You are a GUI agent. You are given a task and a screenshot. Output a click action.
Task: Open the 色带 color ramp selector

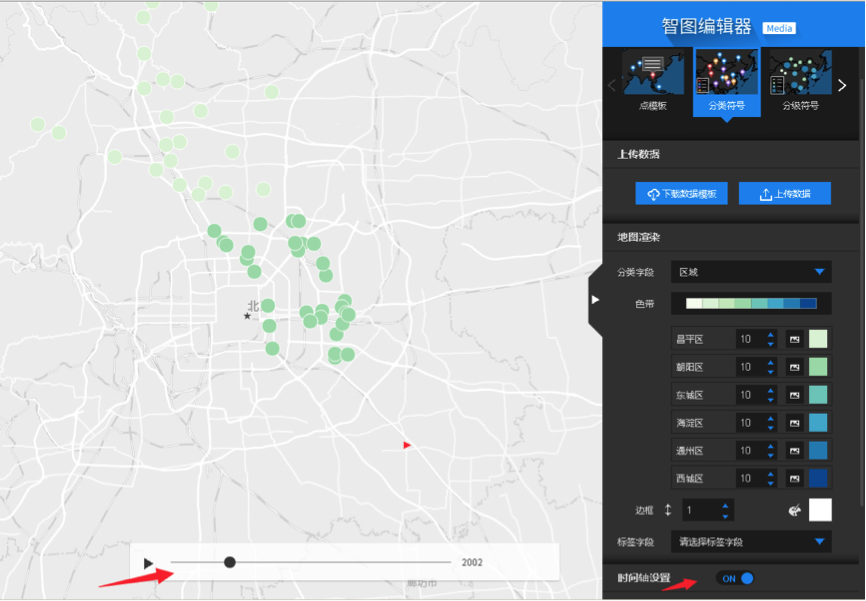pyautogui.click(x=751, y=303)
